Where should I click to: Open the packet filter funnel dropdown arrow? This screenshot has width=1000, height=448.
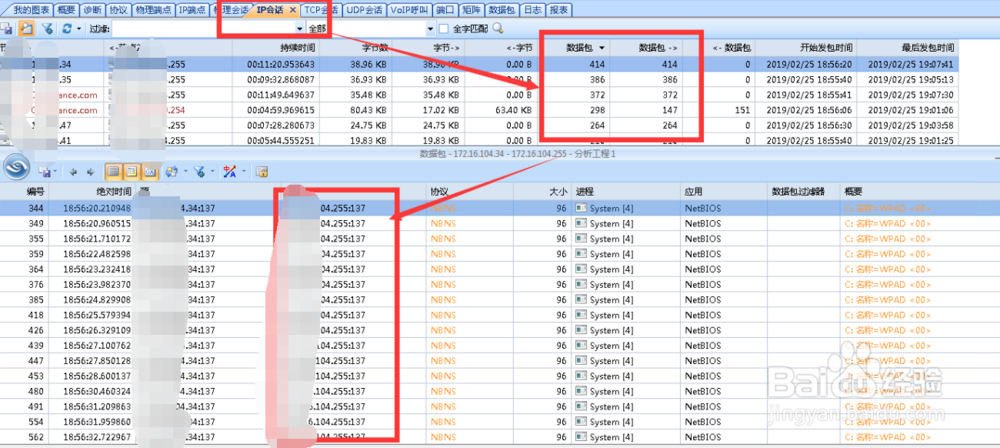coord(212,172)
